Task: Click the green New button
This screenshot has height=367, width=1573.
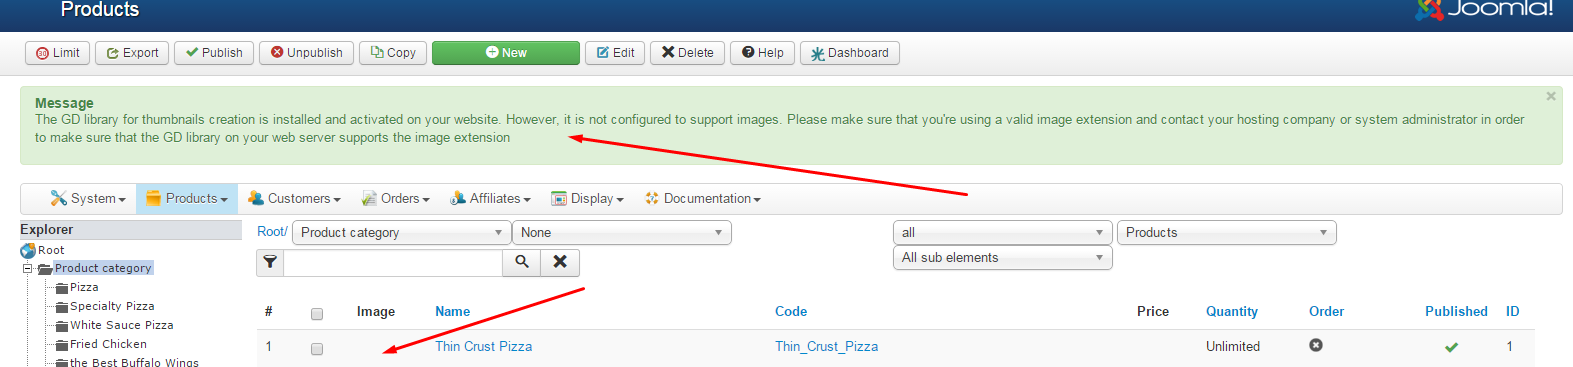Action: [506, 53]
